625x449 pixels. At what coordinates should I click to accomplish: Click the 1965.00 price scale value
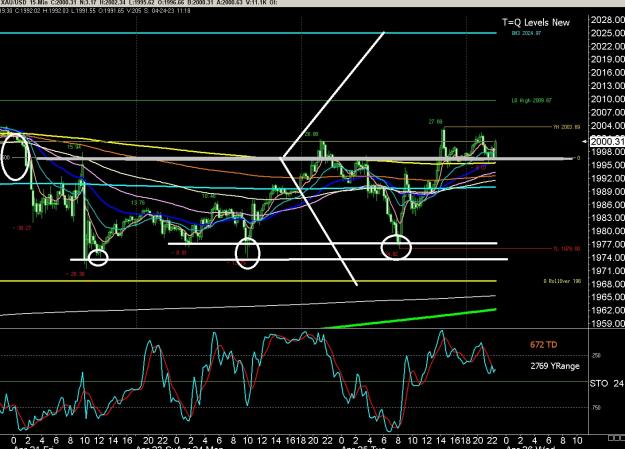point(607,297)
